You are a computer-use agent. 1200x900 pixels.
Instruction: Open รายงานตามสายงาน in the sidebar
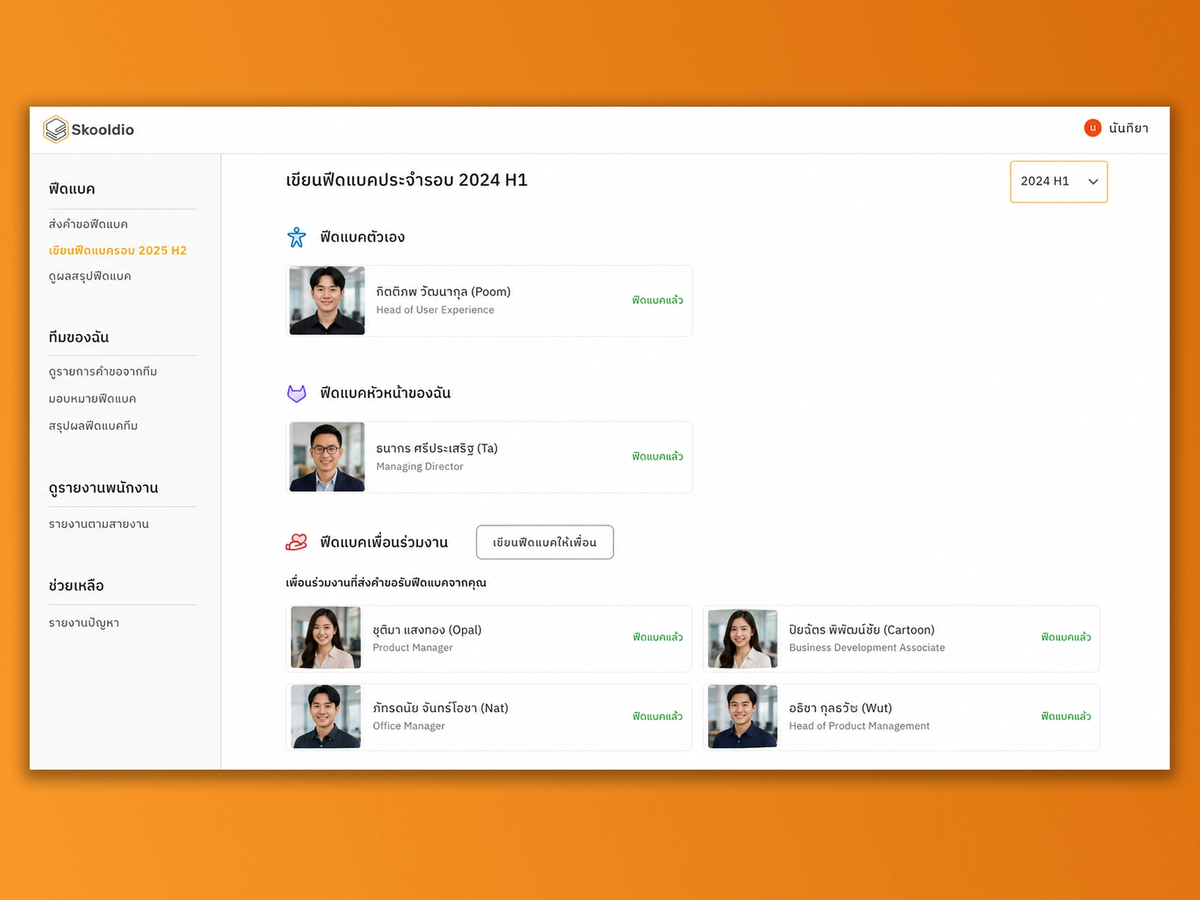pos(99,524)
